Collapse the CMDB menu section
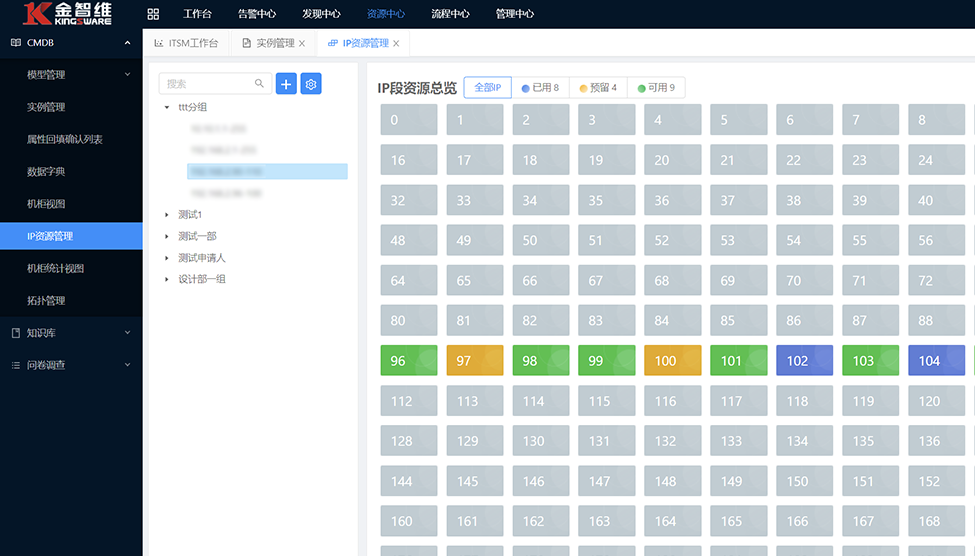The width and height of the screenshot is (975, 556). tap(127, 42)
